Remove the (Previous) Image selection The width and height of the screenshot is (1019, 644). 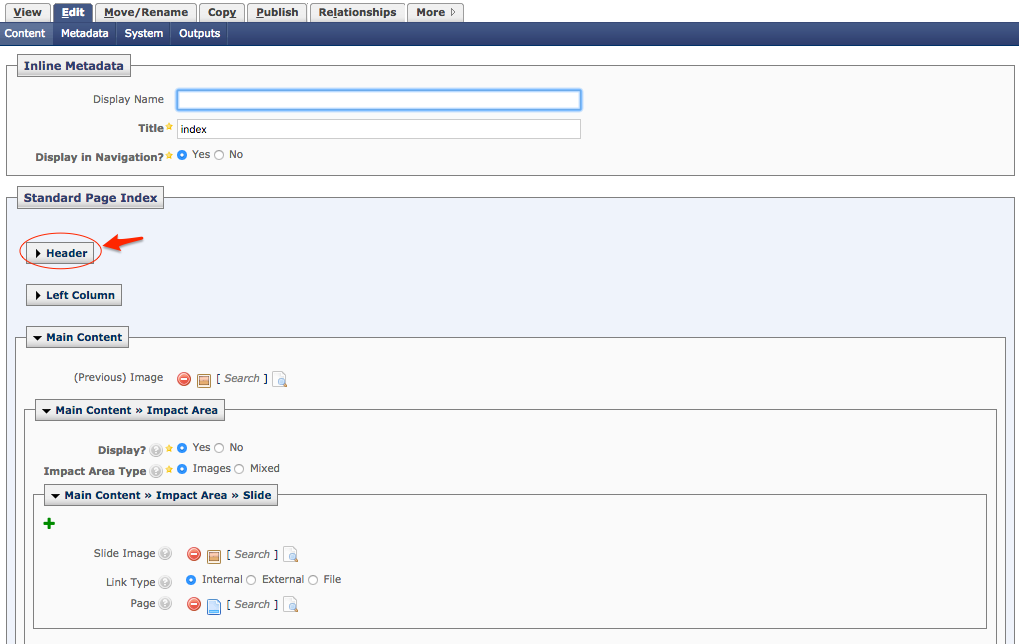coord(184,379)
